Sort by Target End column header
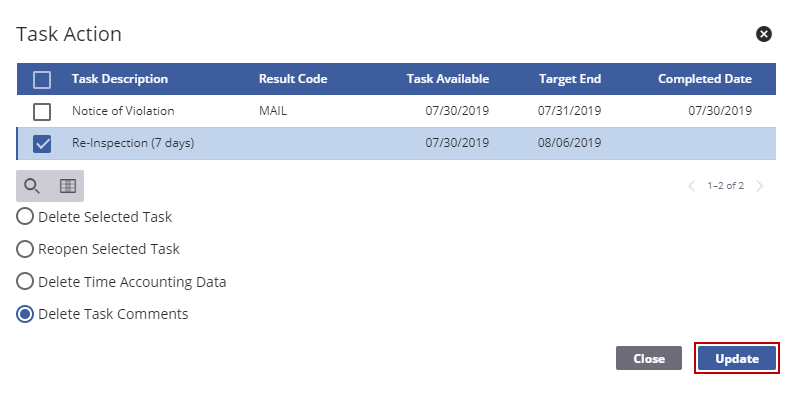 570,79
